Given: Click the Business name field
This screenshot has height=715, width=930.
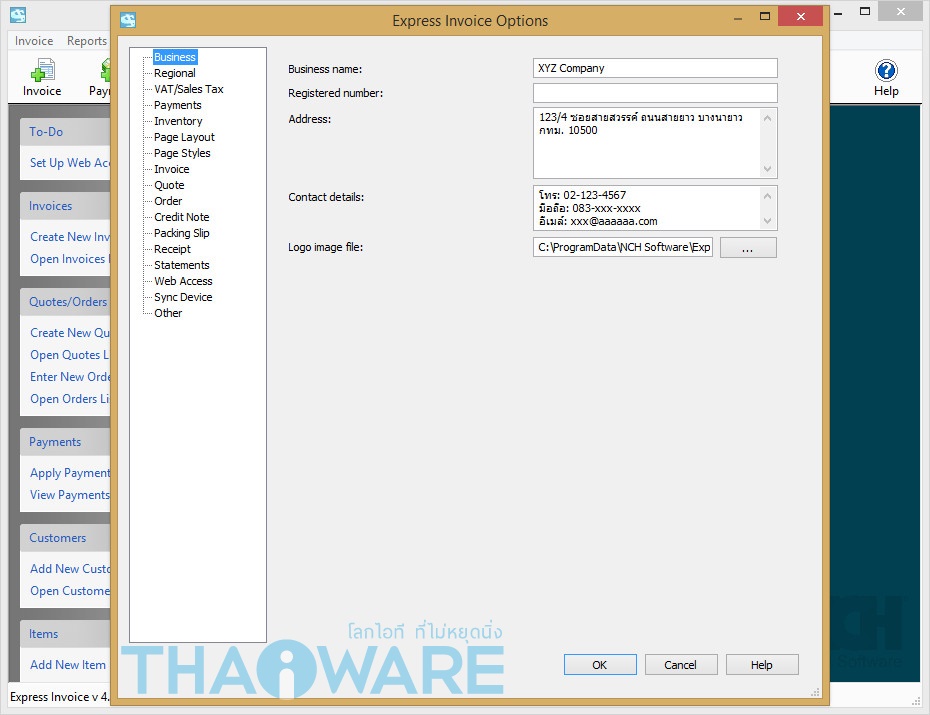Looking at the screenshot, I should pos(655,68).
